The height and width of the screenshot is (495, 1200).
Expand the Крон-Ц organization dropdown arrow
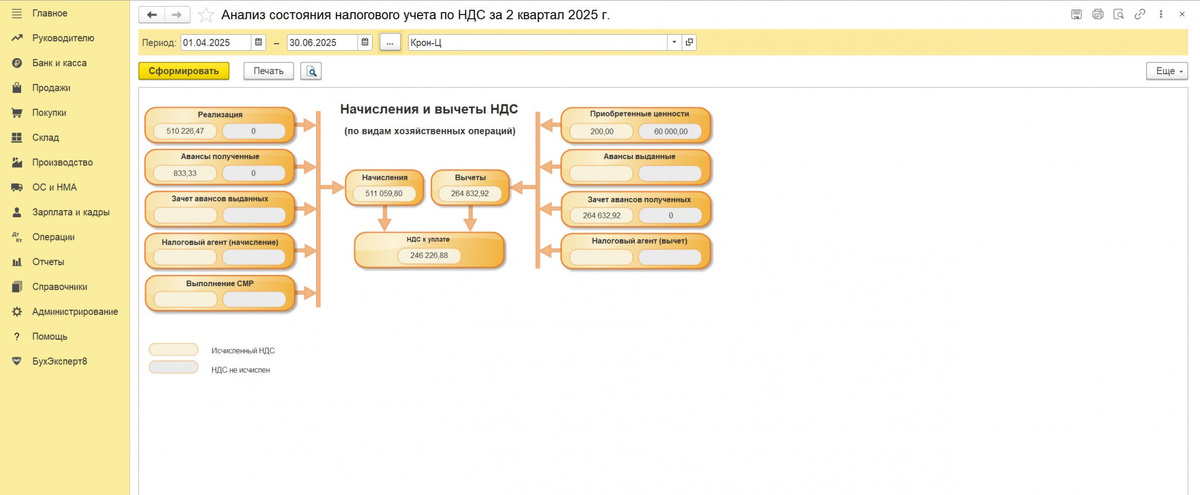pyautogui.click(x=675, y=43)
